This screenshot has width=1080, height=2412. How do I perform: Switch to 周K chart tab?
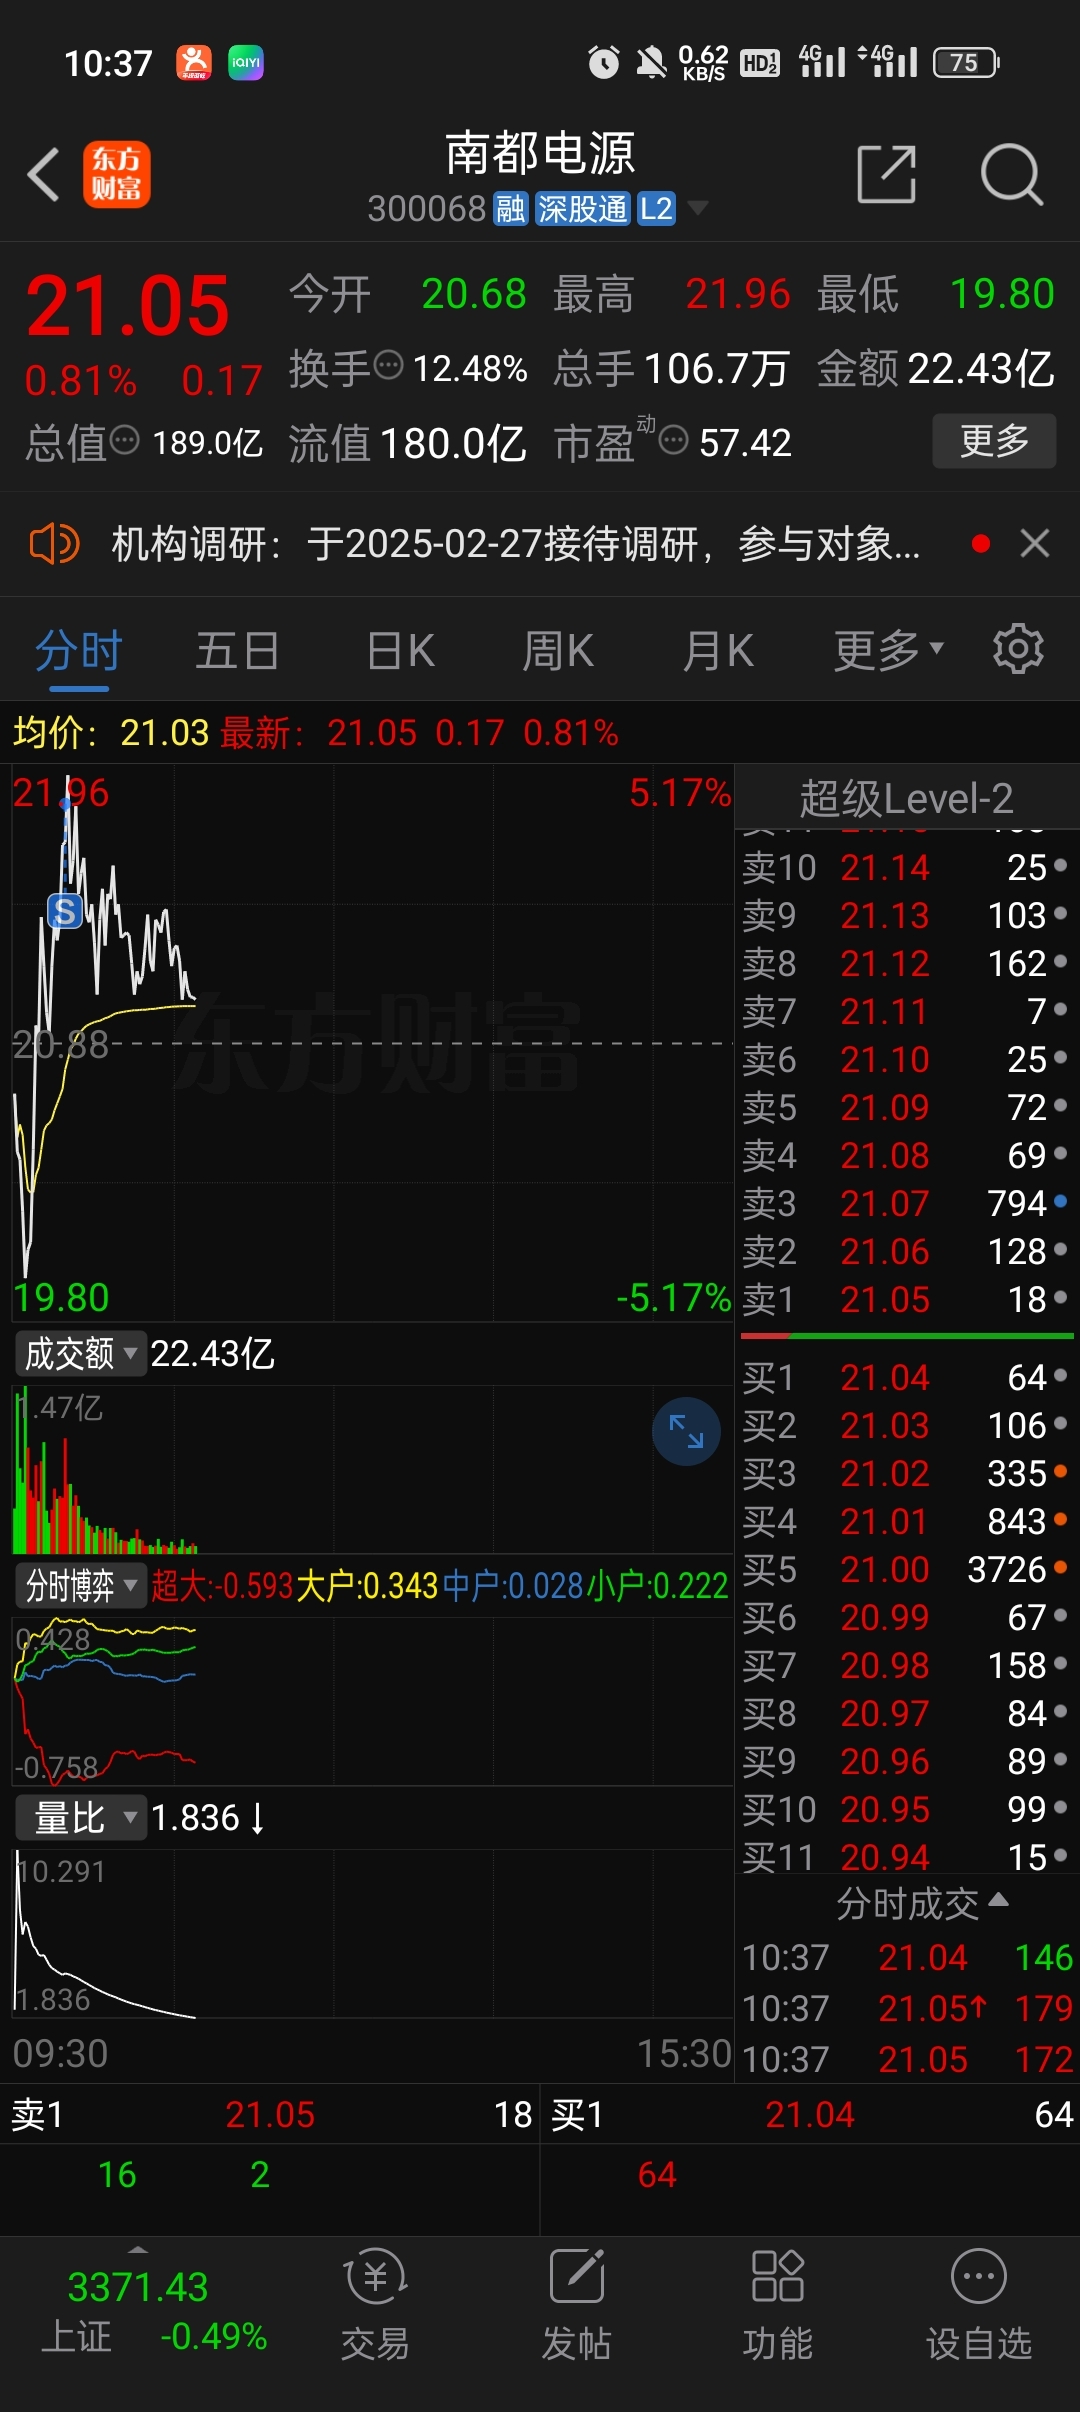[559, 652]
